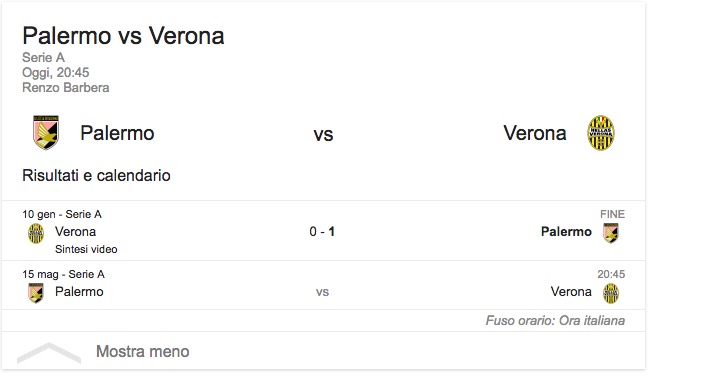Click the large Hellas Verona crest icon
Image resolution: width=705 pixels, height=376 pixels.
[601, 133]
